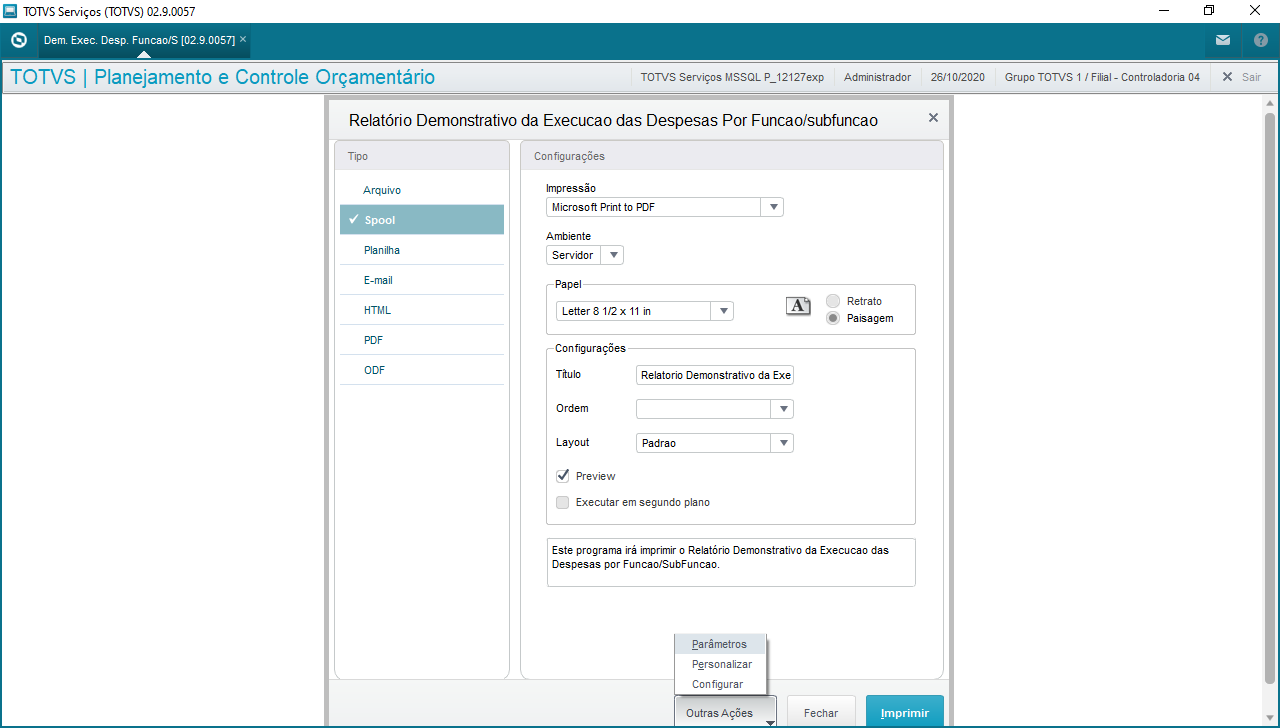Open the Ordem dropdown
Screen dimensions: 1280x728
(783, 409)
